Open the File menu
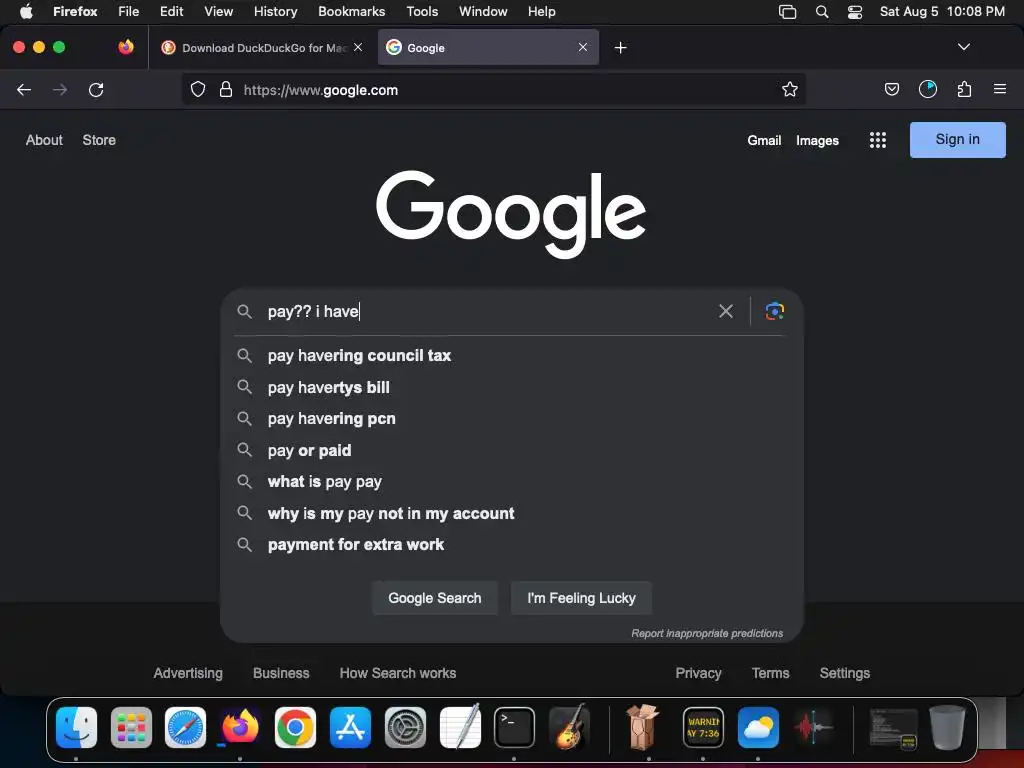This screenshot has height=768, width=1024. 129,11
